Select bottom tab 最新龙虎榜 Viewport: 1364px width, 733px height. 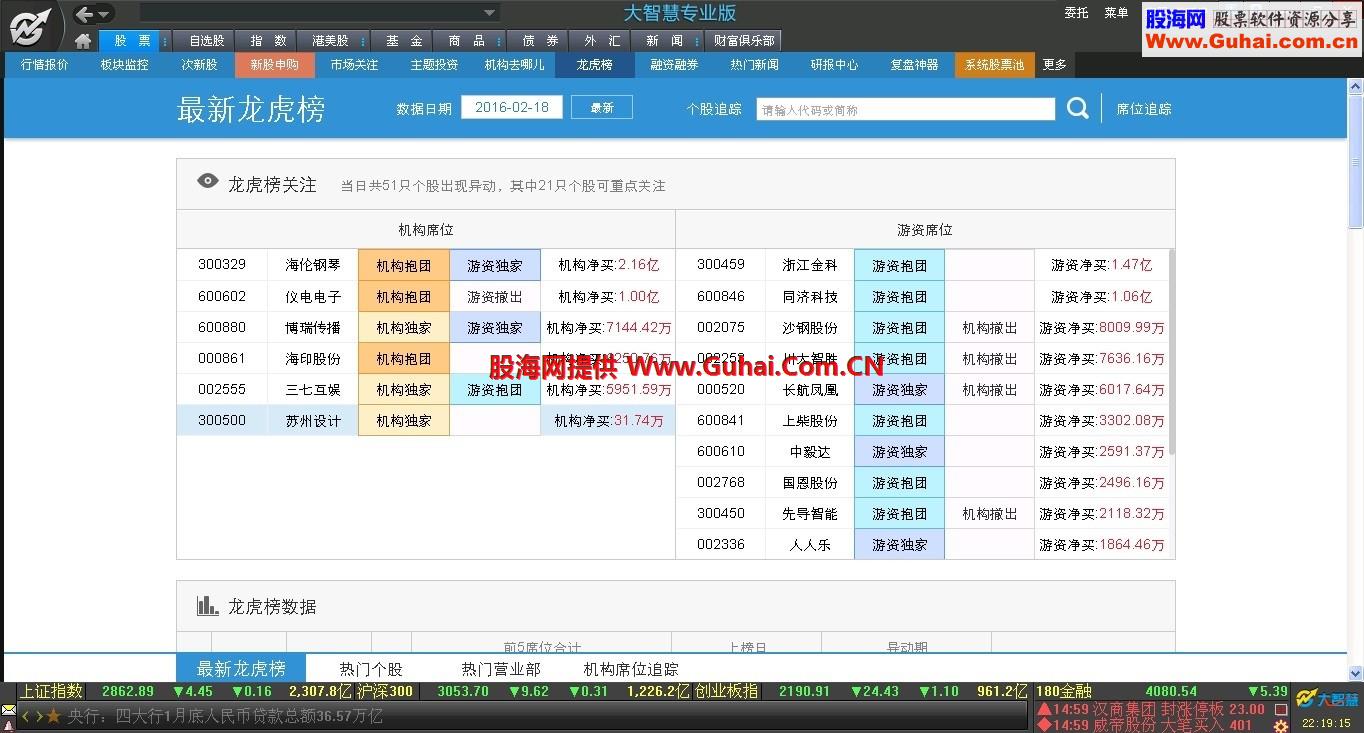click(x=241, y=669)
